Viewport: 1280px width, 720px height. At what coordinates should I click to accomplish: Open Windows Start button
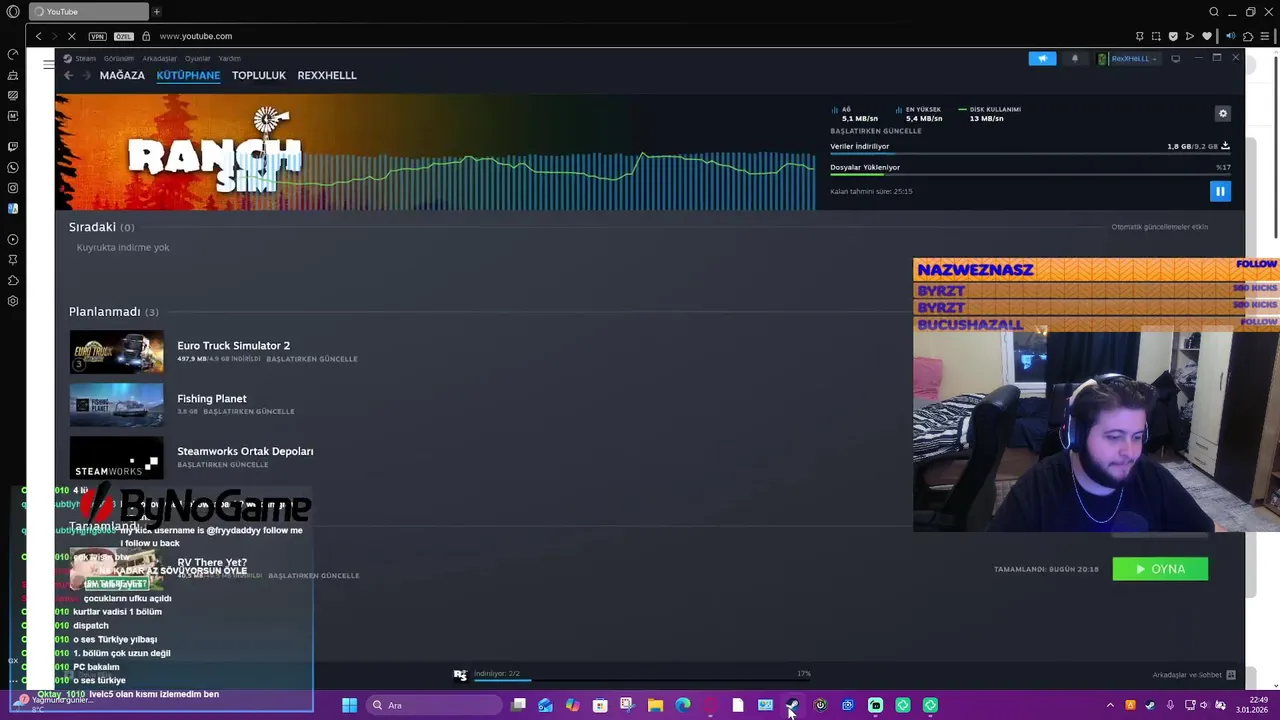[349, 705]
